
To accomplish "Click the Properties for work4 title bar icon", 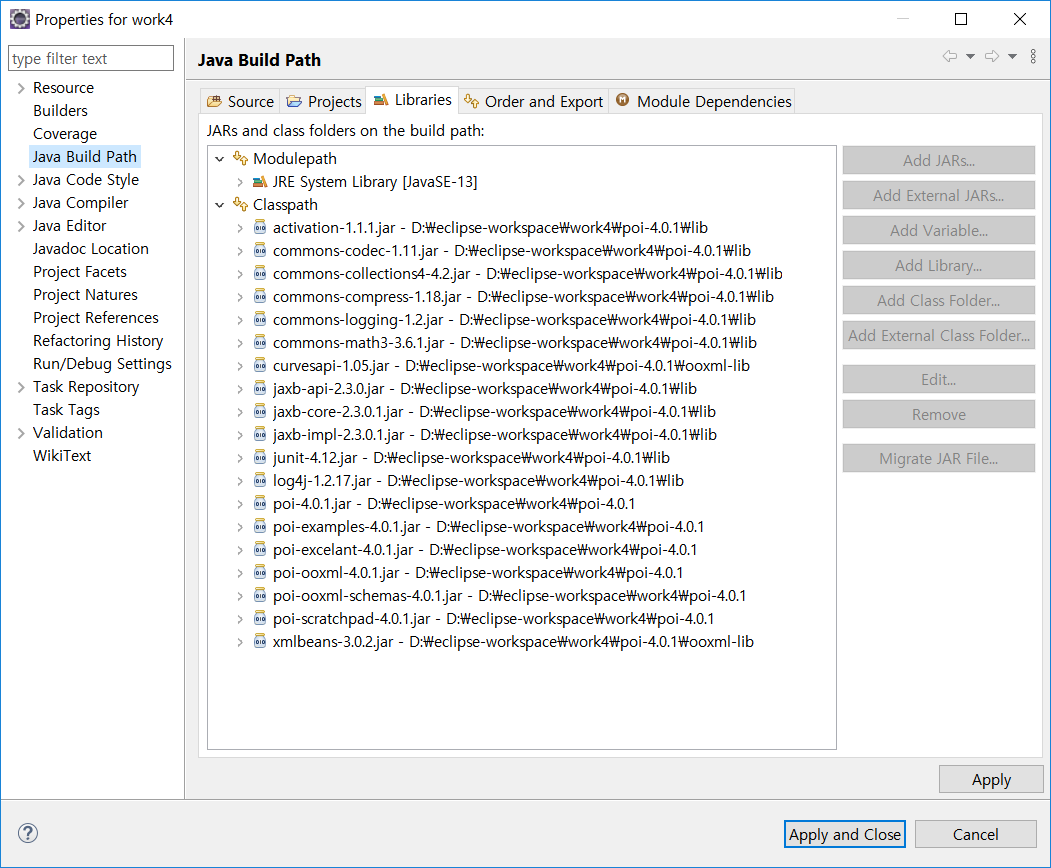I will 19,19.
